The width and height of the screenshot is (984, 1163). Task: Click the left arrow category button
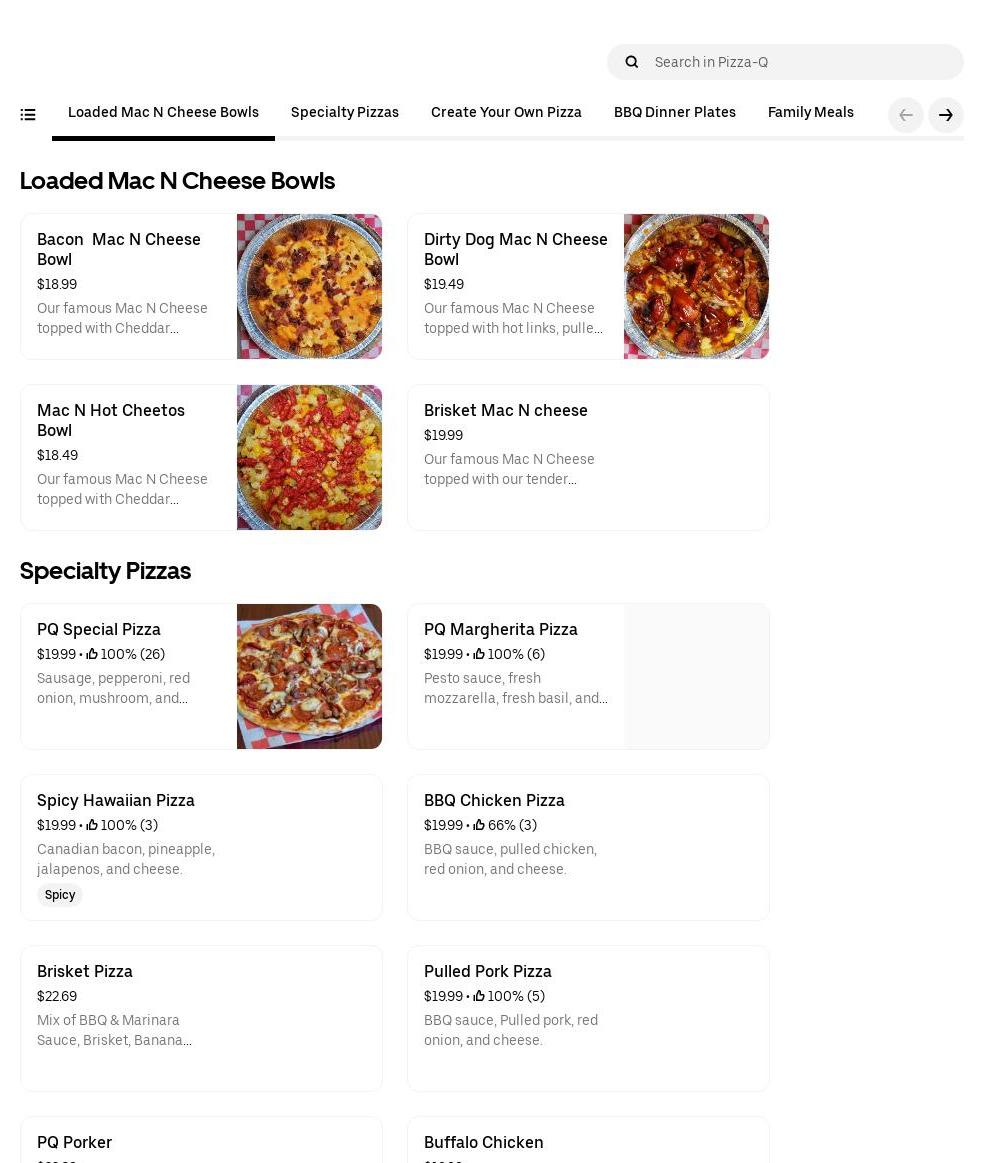tap(906, 115)
